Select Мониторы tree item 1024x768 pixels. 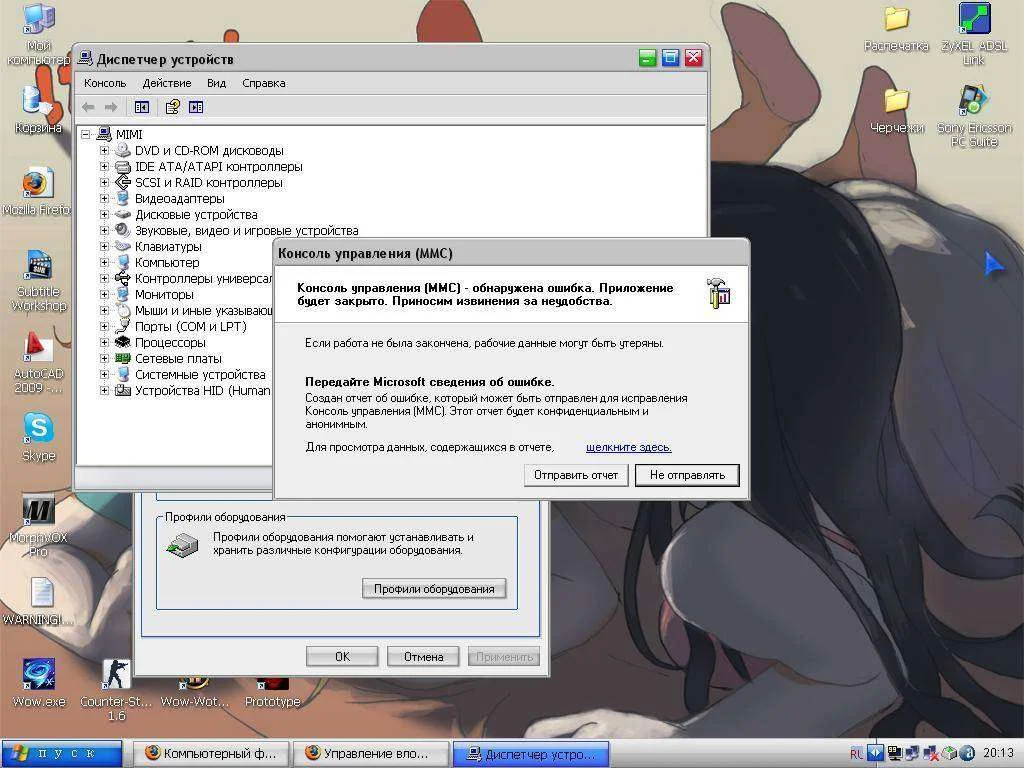click(164, 295)
